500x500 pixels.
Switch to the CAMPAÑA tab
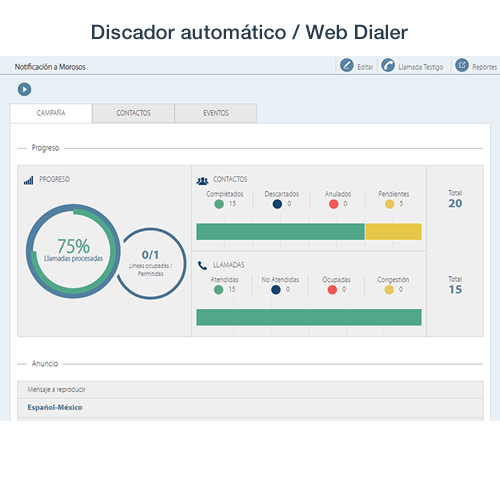tap(51, 113)
